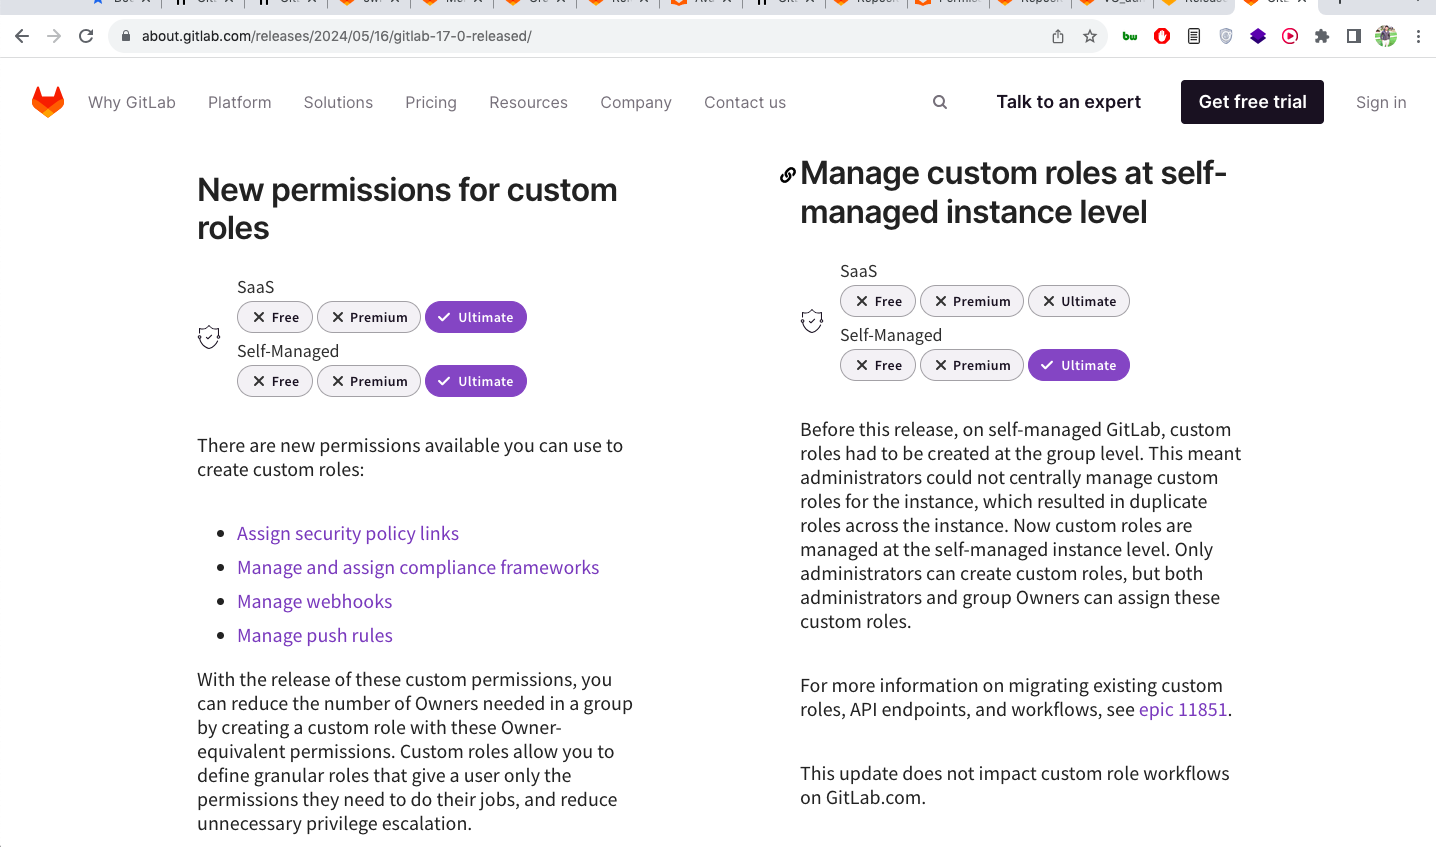This screenshot has height=847, width=1436.
Task: Open the site search magnifier icon
Action: 940,102
